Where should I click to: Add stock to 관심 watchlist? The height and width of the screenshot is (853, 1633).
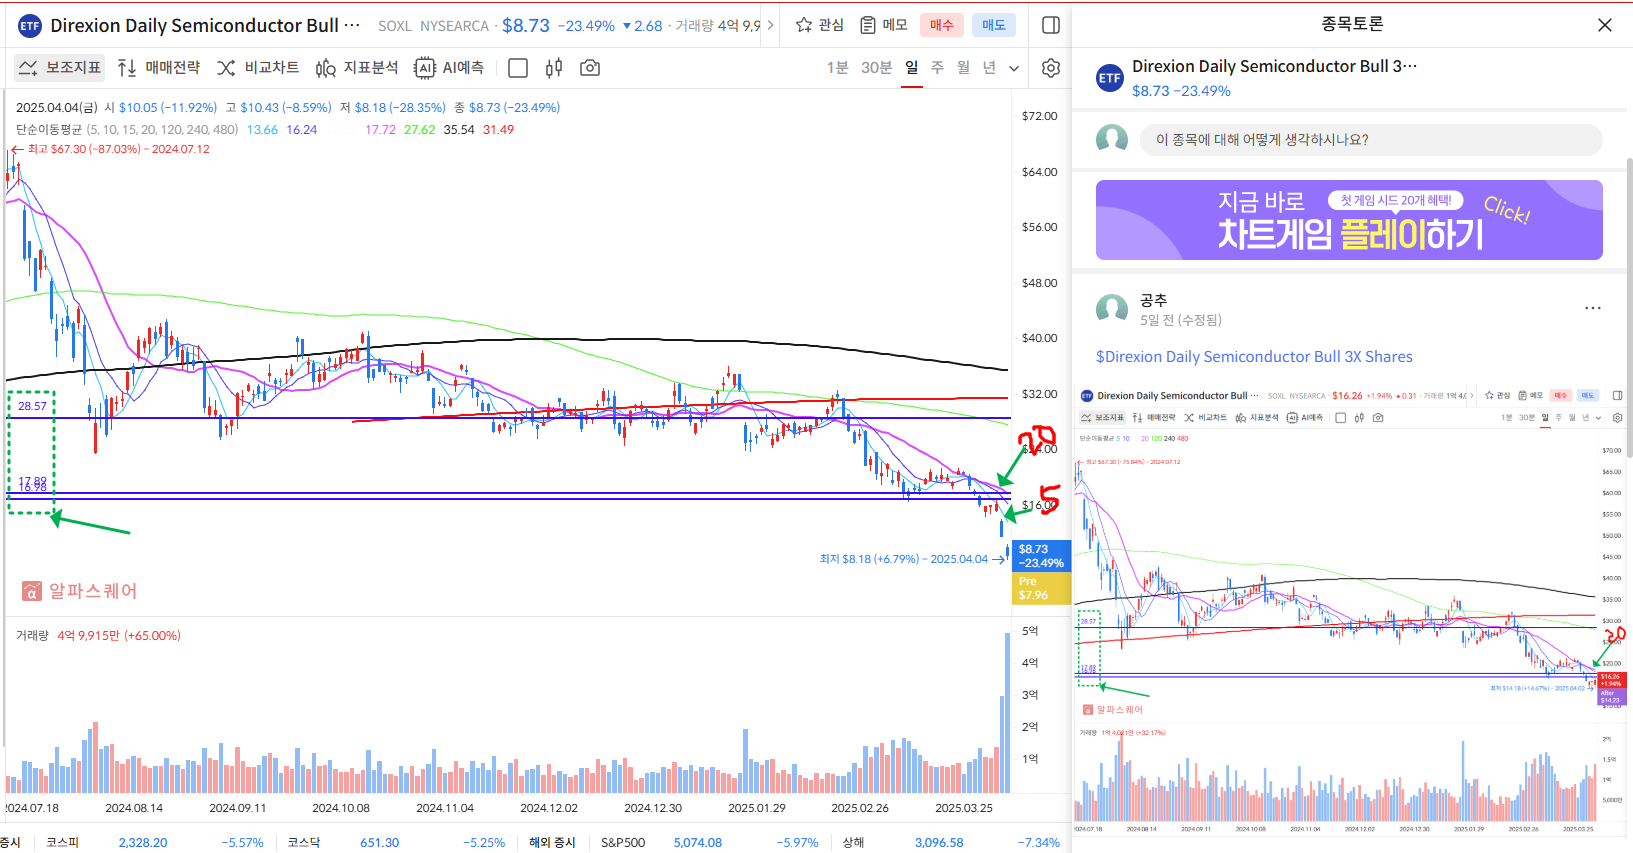click(819, 25)
